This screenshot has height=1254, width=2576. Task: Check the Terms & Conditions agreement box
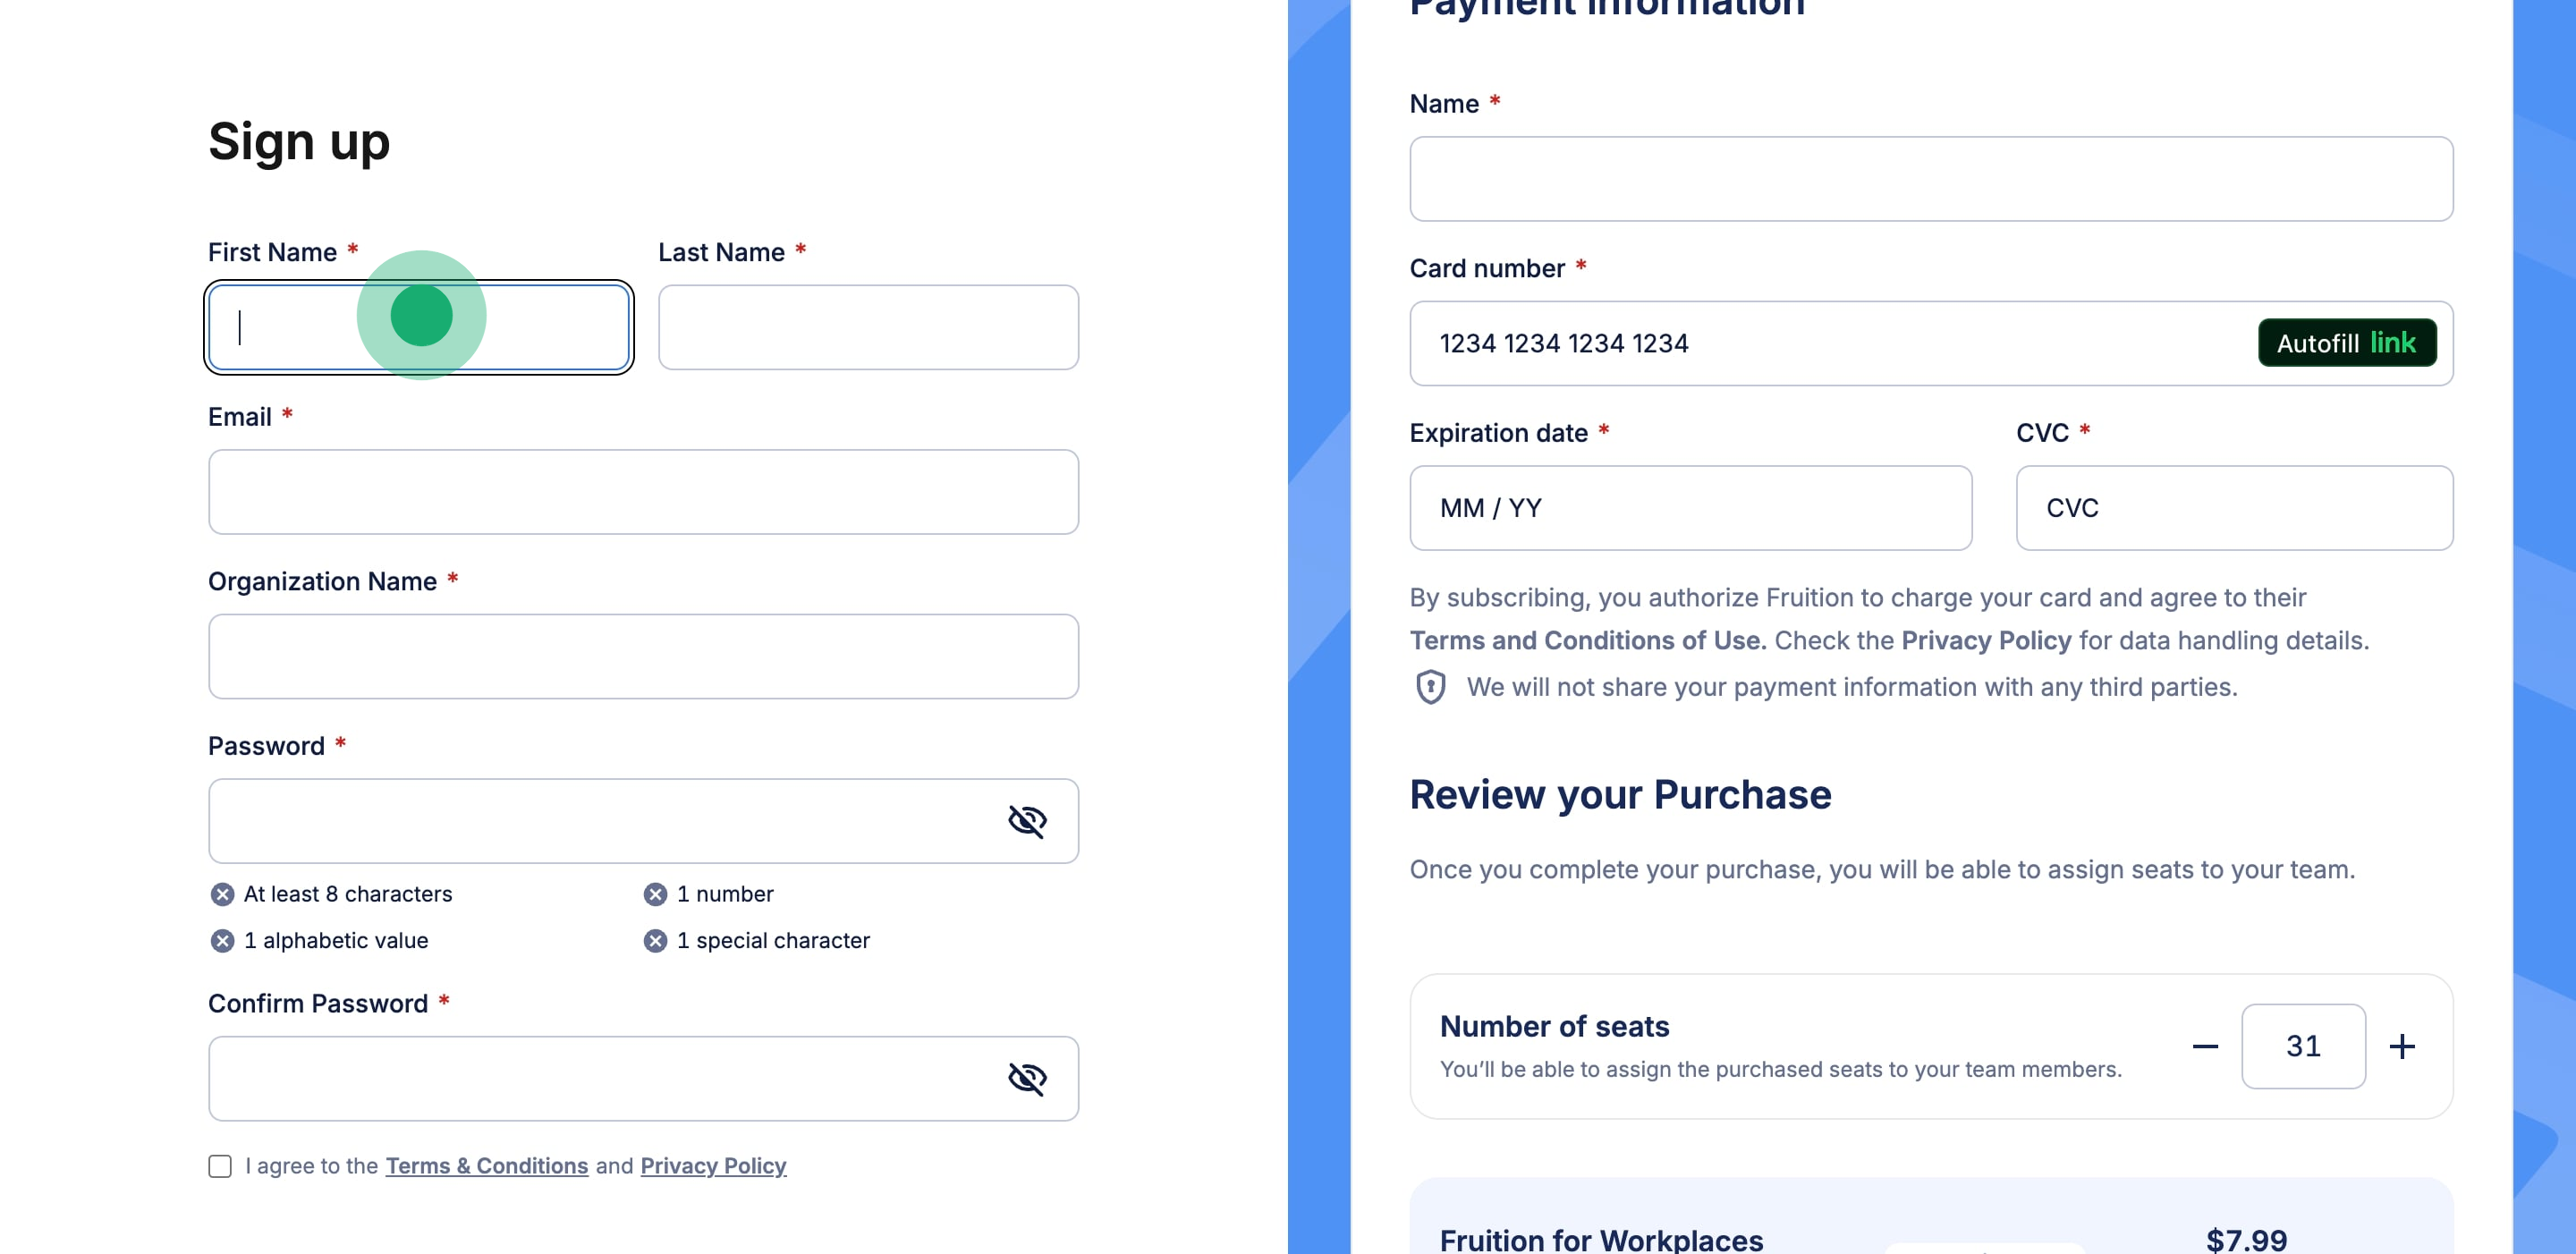(220, 1166)
